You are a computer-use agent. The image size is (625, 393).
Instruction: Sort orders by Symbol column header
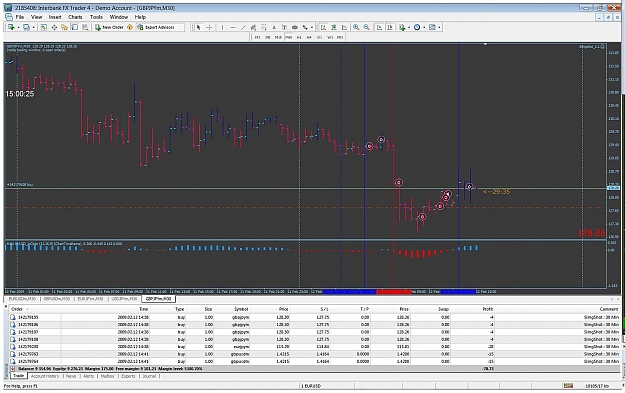coord(241,309)
